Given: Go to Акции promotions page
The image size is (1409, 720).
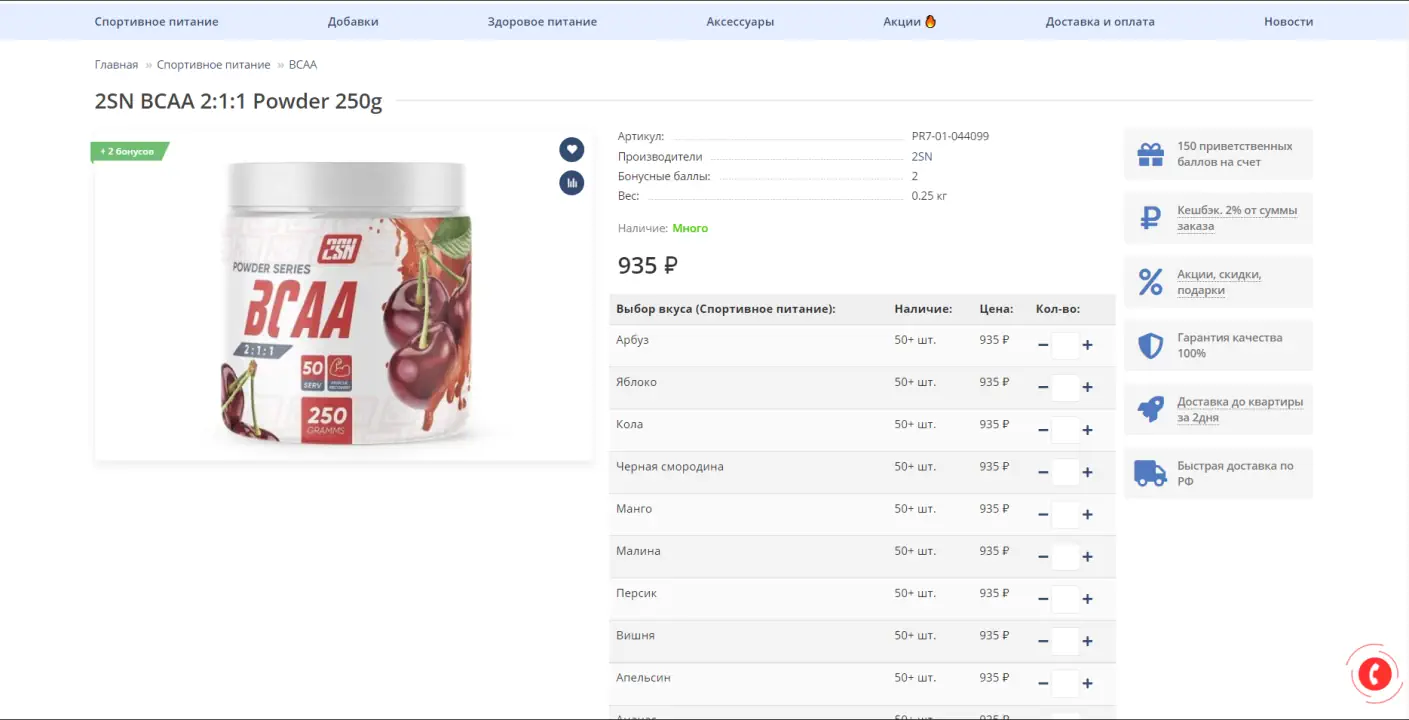Looking at the screenshot, I should coord(908,21).
